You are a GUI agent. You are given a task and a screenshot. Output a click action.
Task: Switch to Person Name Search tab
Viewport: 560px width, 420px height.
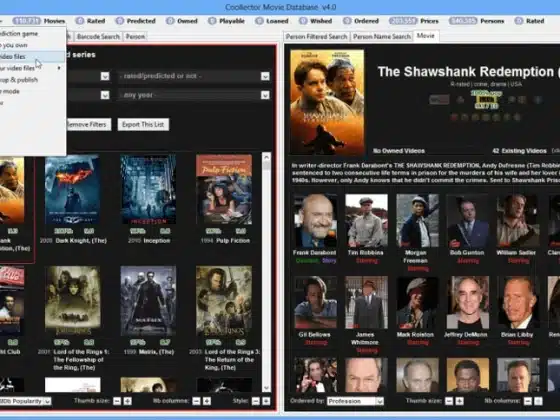(381, 36)
